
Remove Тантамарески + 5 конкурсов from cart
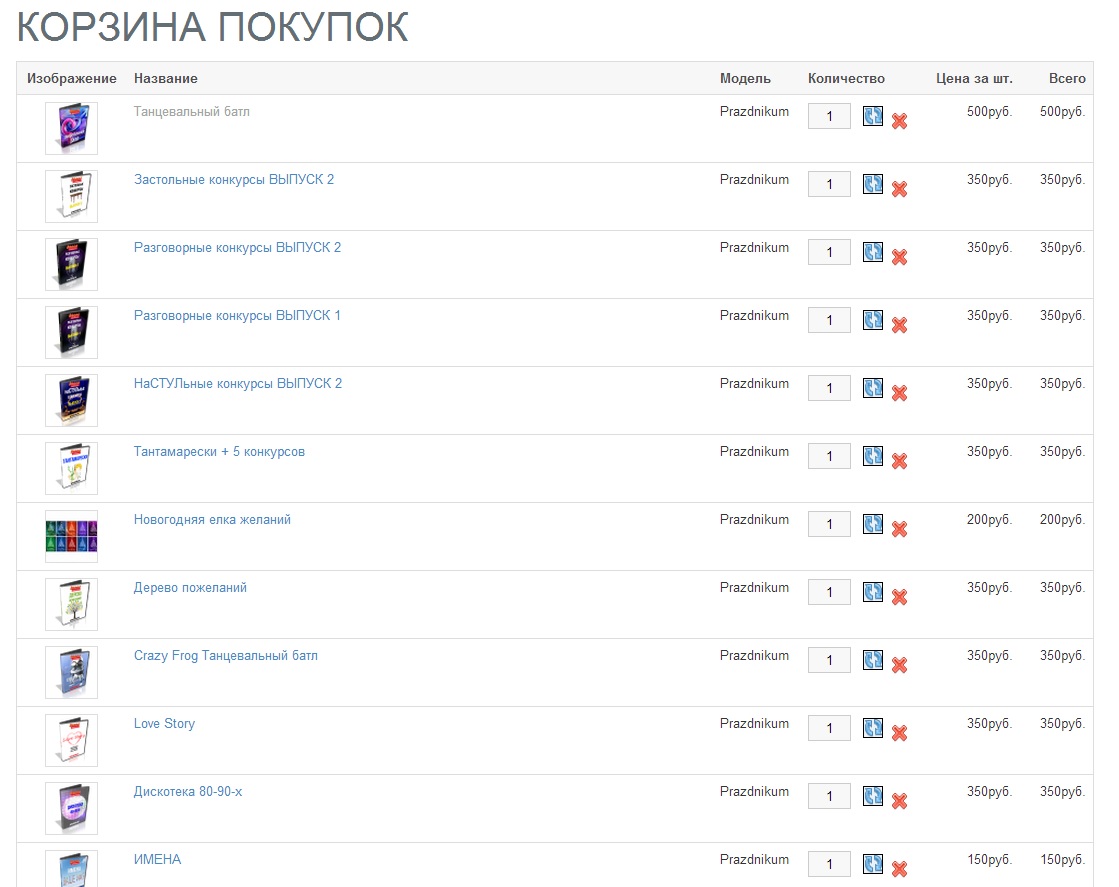pos(899,462)
